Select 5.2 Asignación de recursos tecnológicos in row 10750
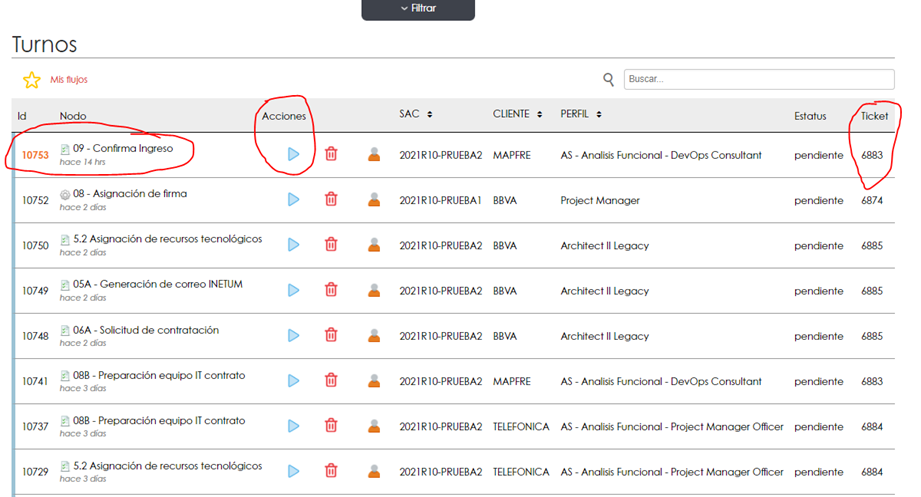921x497 pixels. coord(167,239)
